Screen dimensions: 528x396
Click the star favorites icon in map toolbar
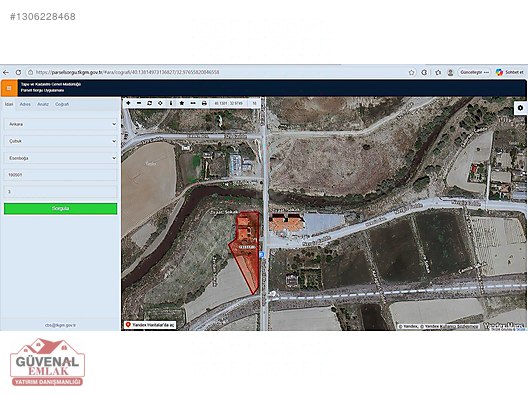(182, 103)
